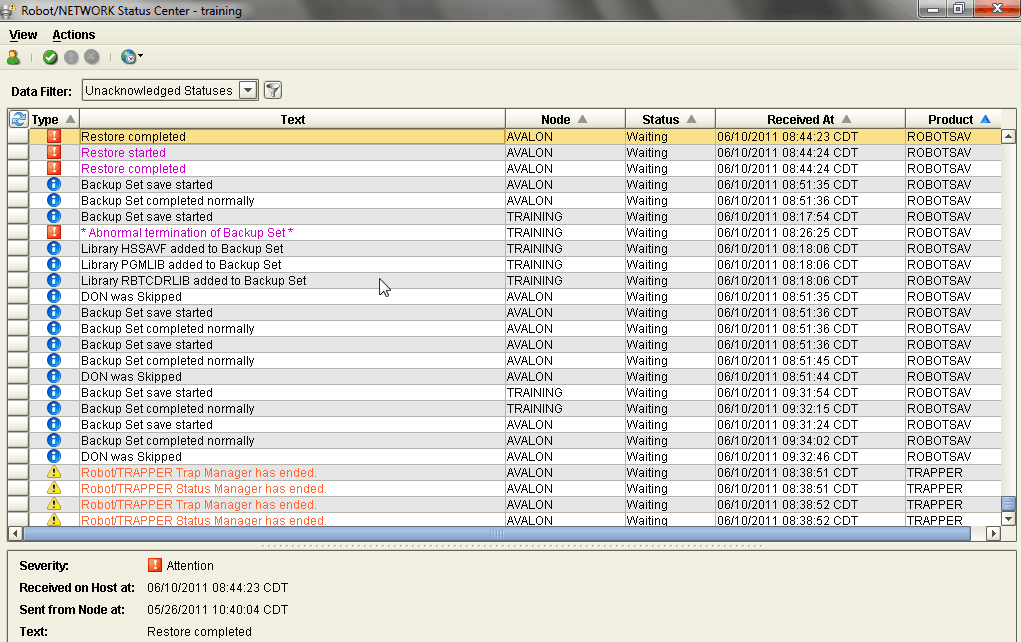Sort by the Status column header

point(669,119)
